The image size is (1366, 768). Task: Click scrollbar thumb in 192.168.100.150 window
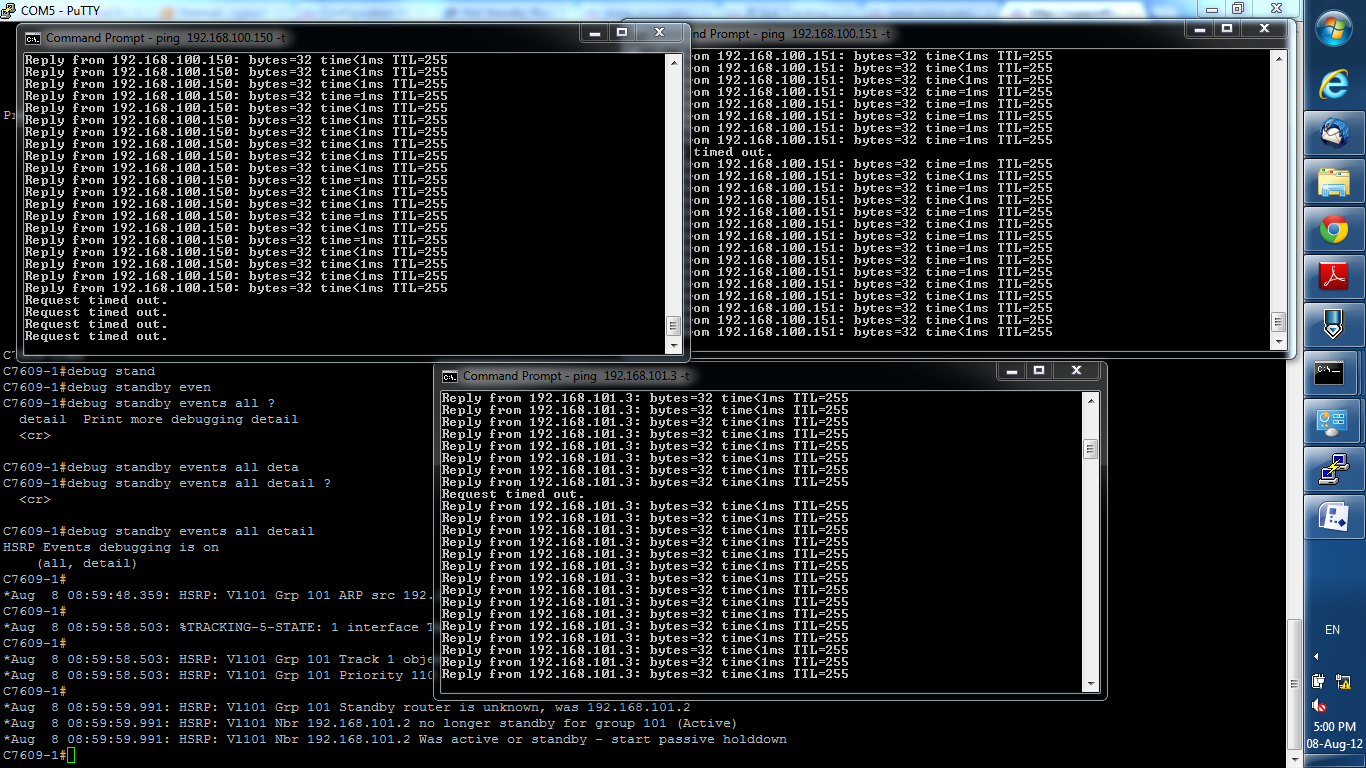coord(674,327)
